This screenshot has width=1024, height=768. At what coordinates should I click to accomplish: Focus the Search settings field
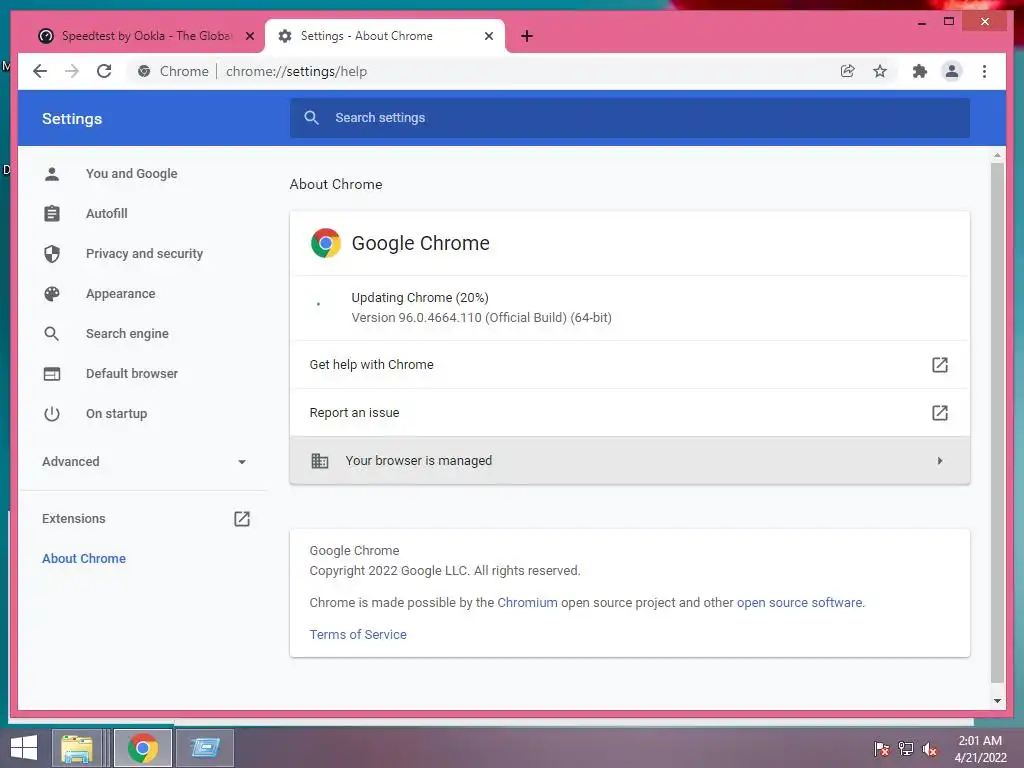click(x=630, y=118)
